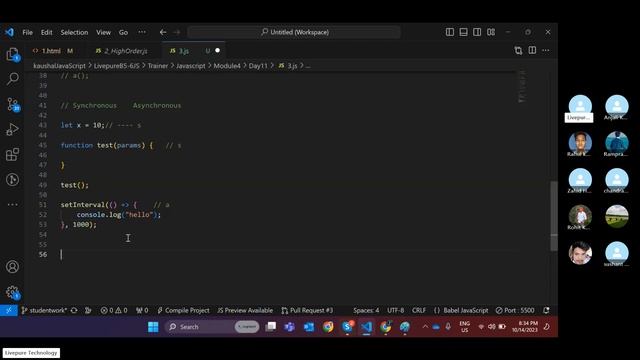The image size is (640, 360).
Task: Open the Run and Debug view
Action: click(x=12, y=129)
